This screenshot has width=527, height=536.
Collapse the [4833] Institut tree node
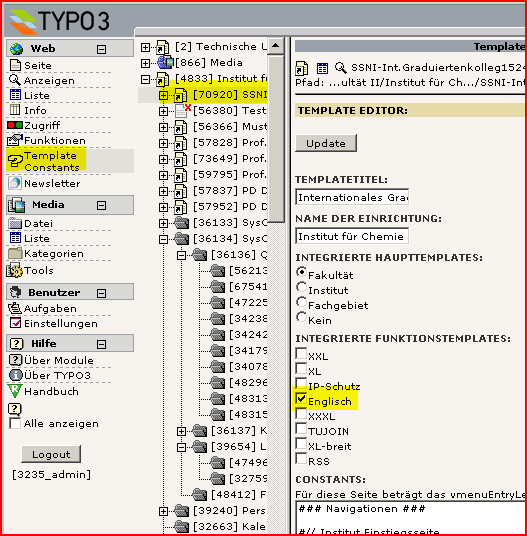click(x=146, y=79)
